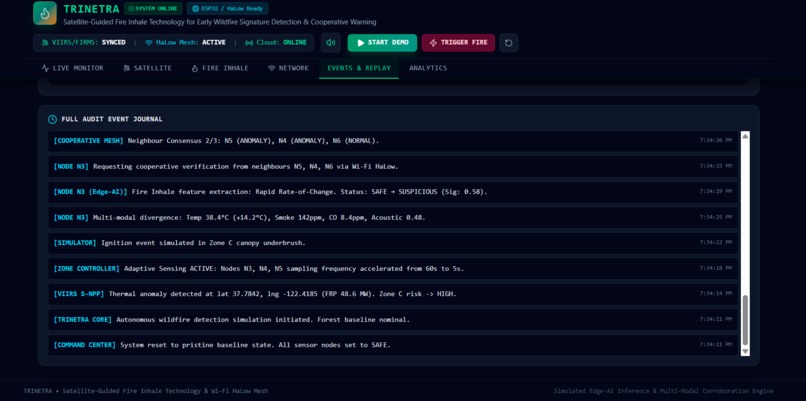Click the Satellite-Guided Fire Inhale Technology subtitle
This screenshot has height=401, width=806.
tap(219, 22)
